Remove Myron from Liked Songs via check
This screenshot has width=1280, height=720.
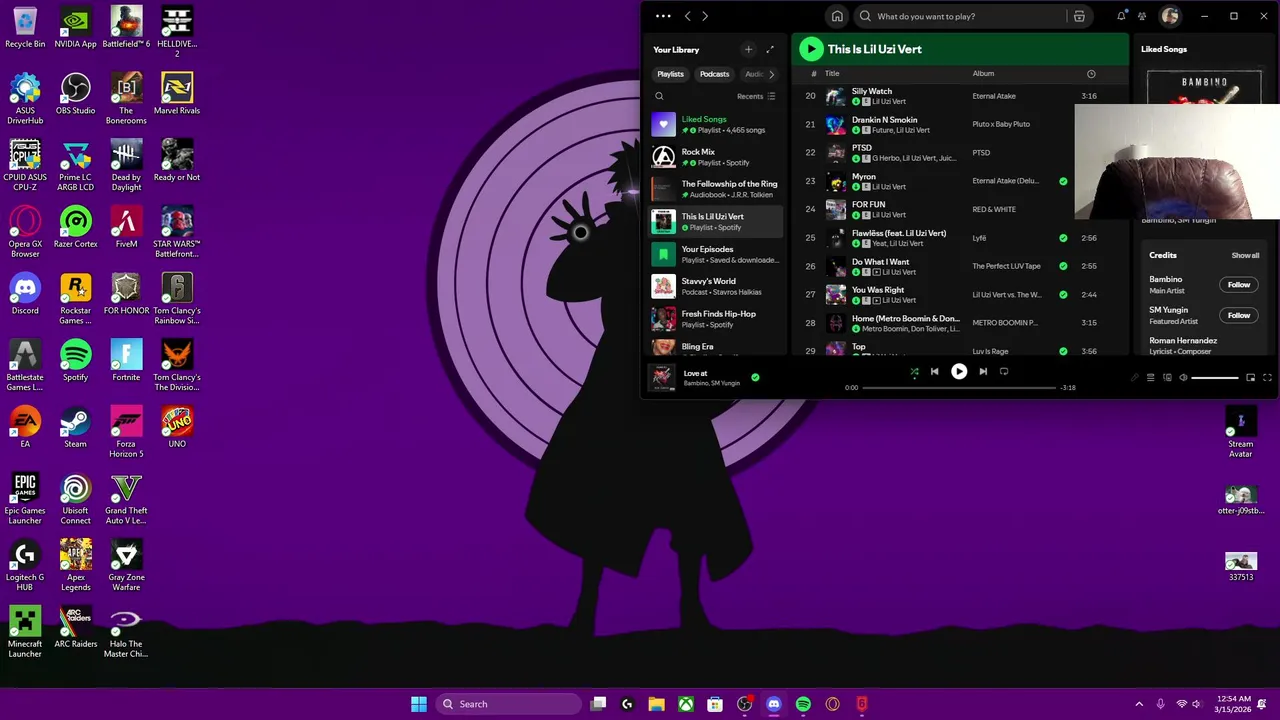click(1063, 181)
